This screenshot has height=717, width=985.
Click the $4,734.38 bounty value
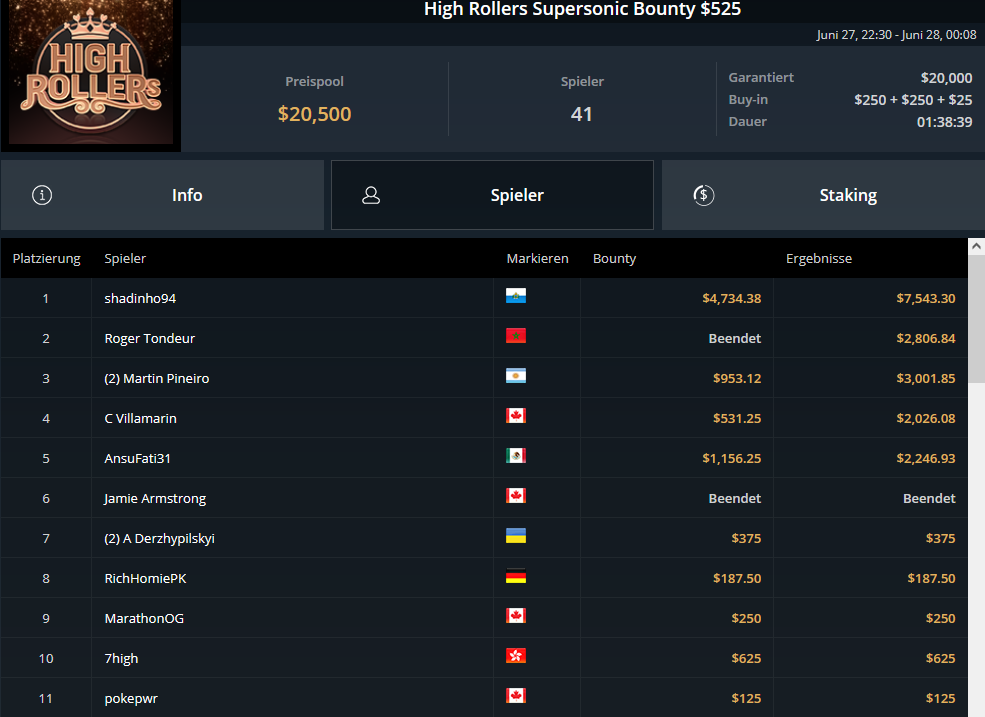click(x=731, y=298)
